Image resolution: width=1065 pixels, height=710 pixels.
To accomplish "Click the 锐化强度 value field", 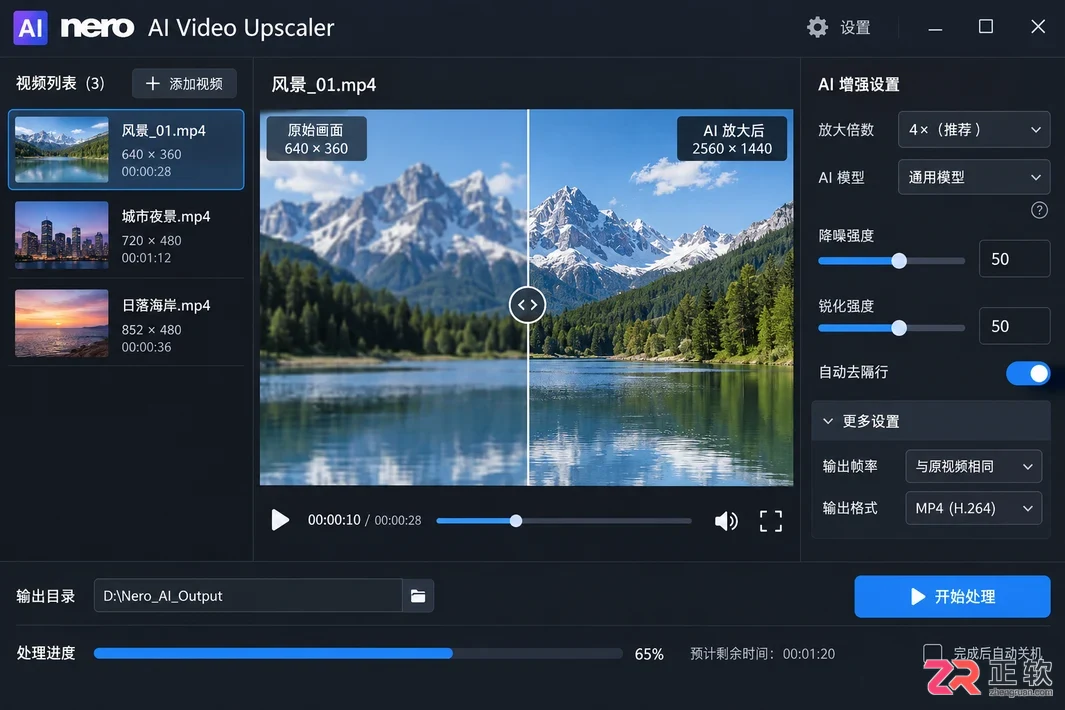I will coord(1014,326).
